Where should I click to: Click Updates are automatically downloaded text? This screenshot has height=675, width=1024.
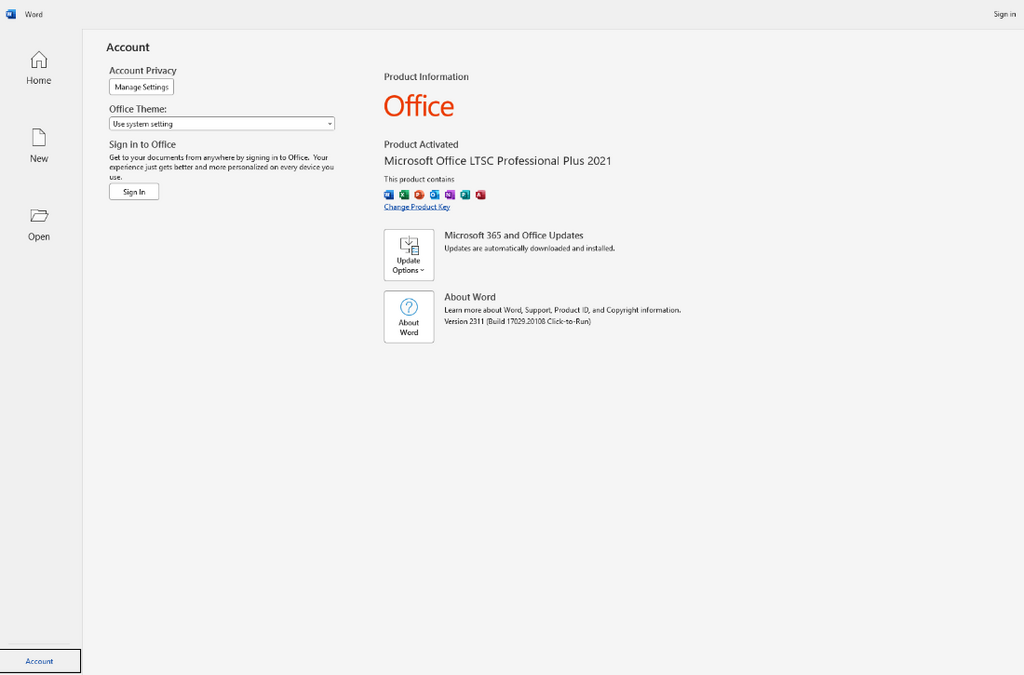(530, 248)
